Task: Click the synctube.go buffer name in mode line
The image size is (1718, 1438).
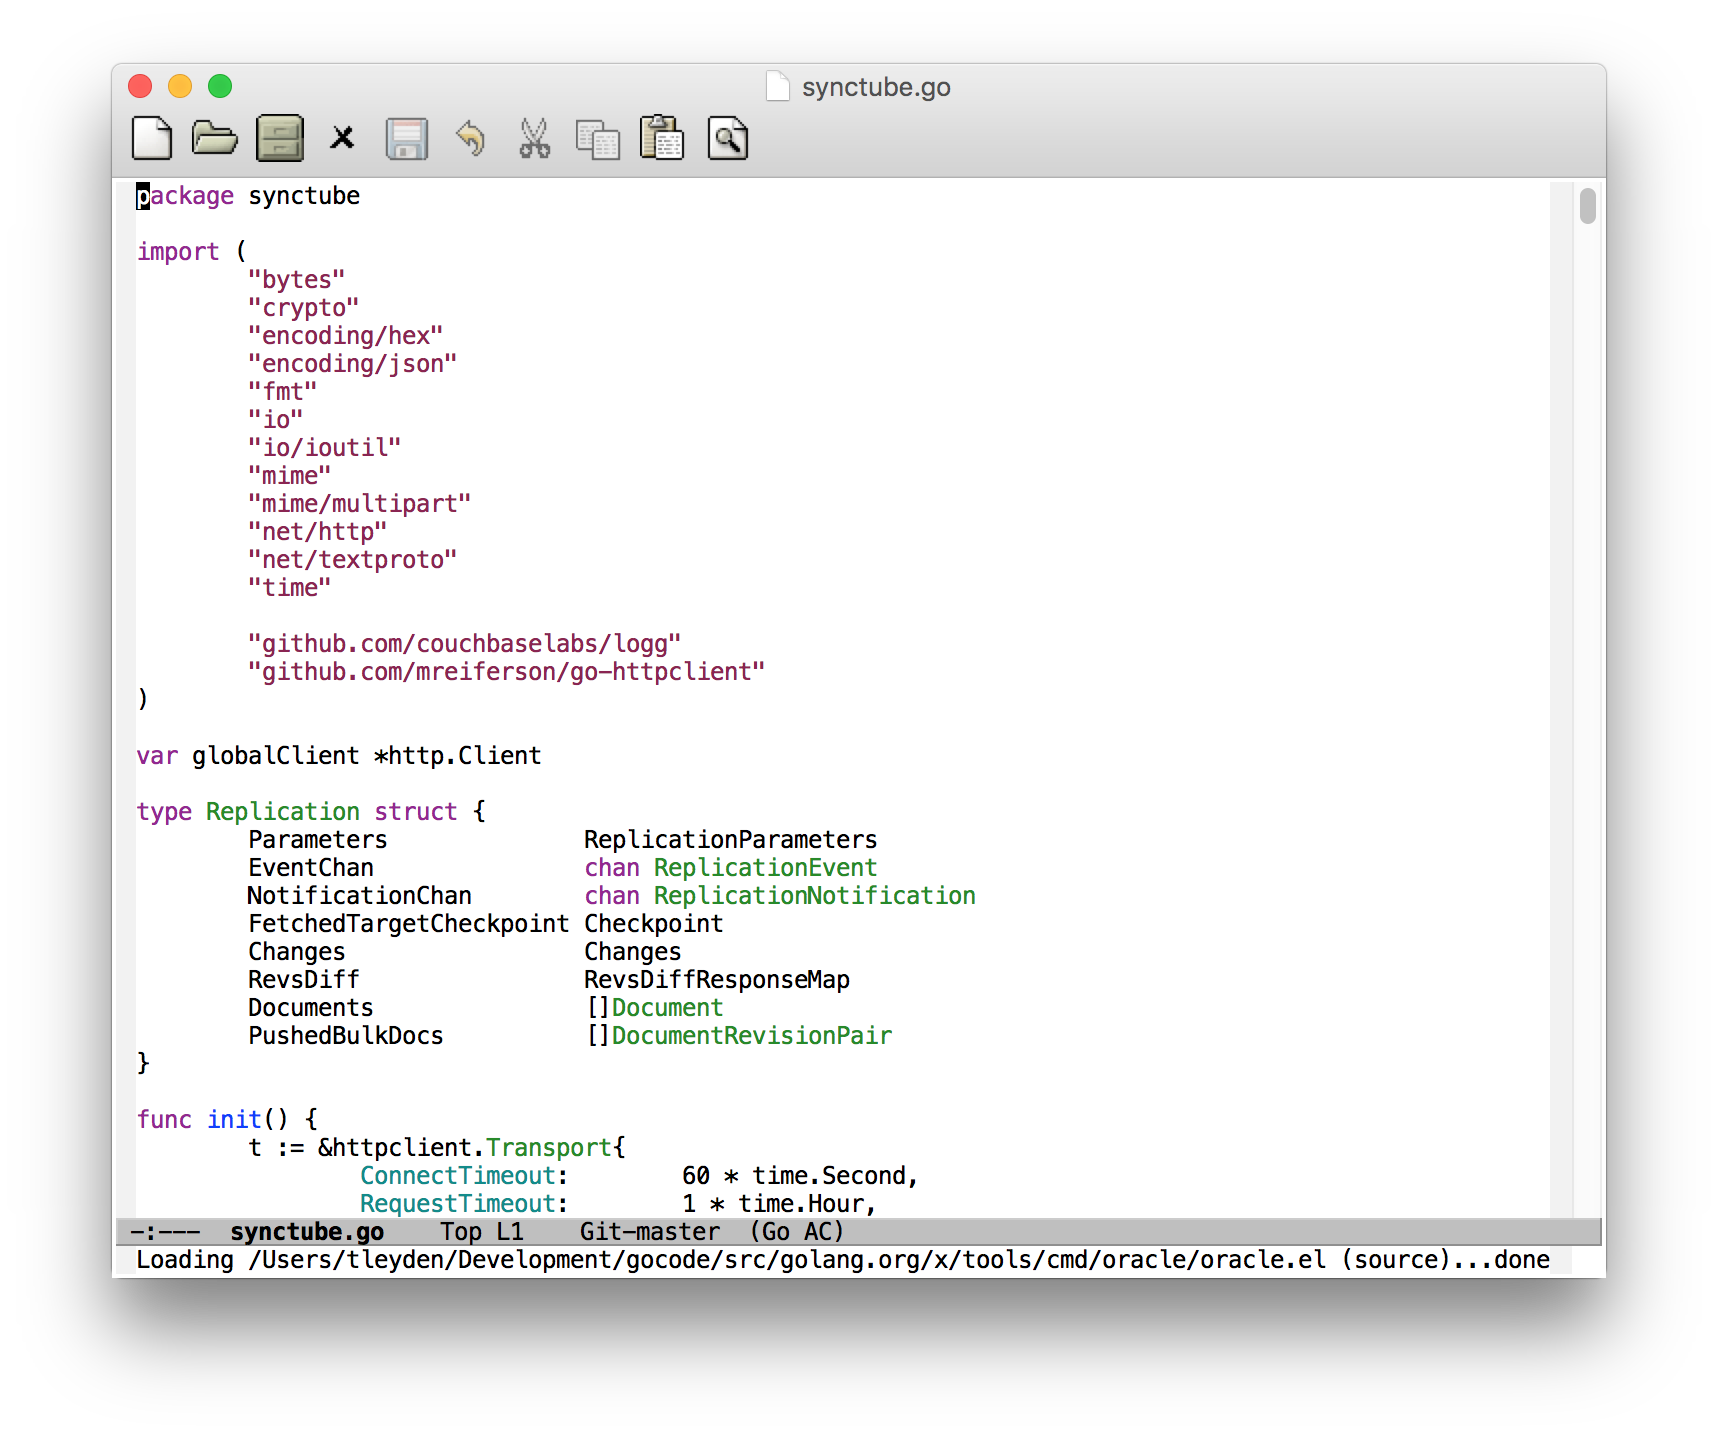Action: point(307,1232)
